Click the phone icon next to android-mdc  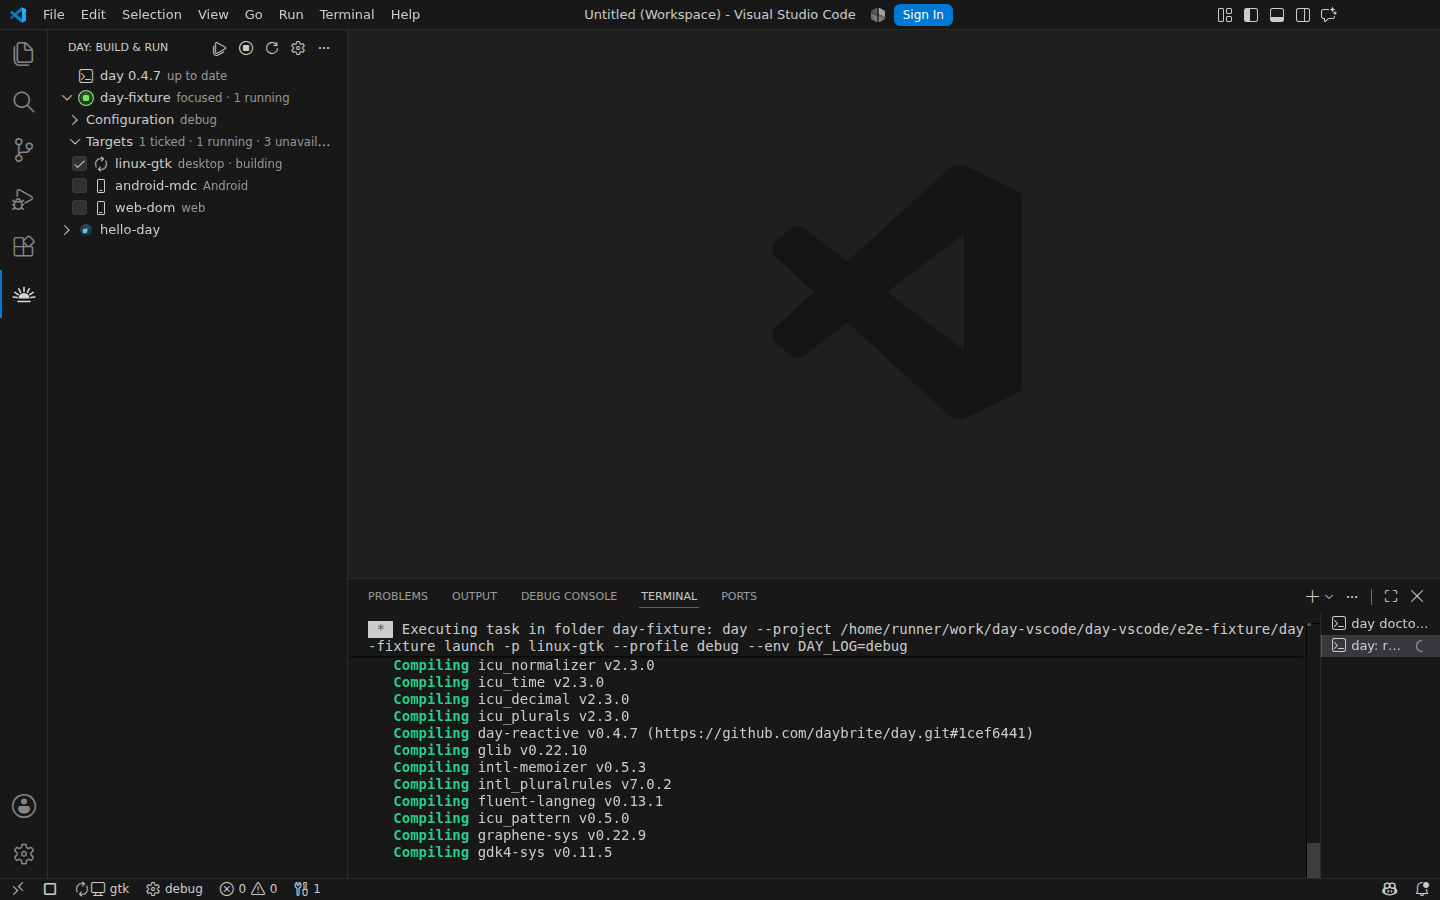point(101,186)
